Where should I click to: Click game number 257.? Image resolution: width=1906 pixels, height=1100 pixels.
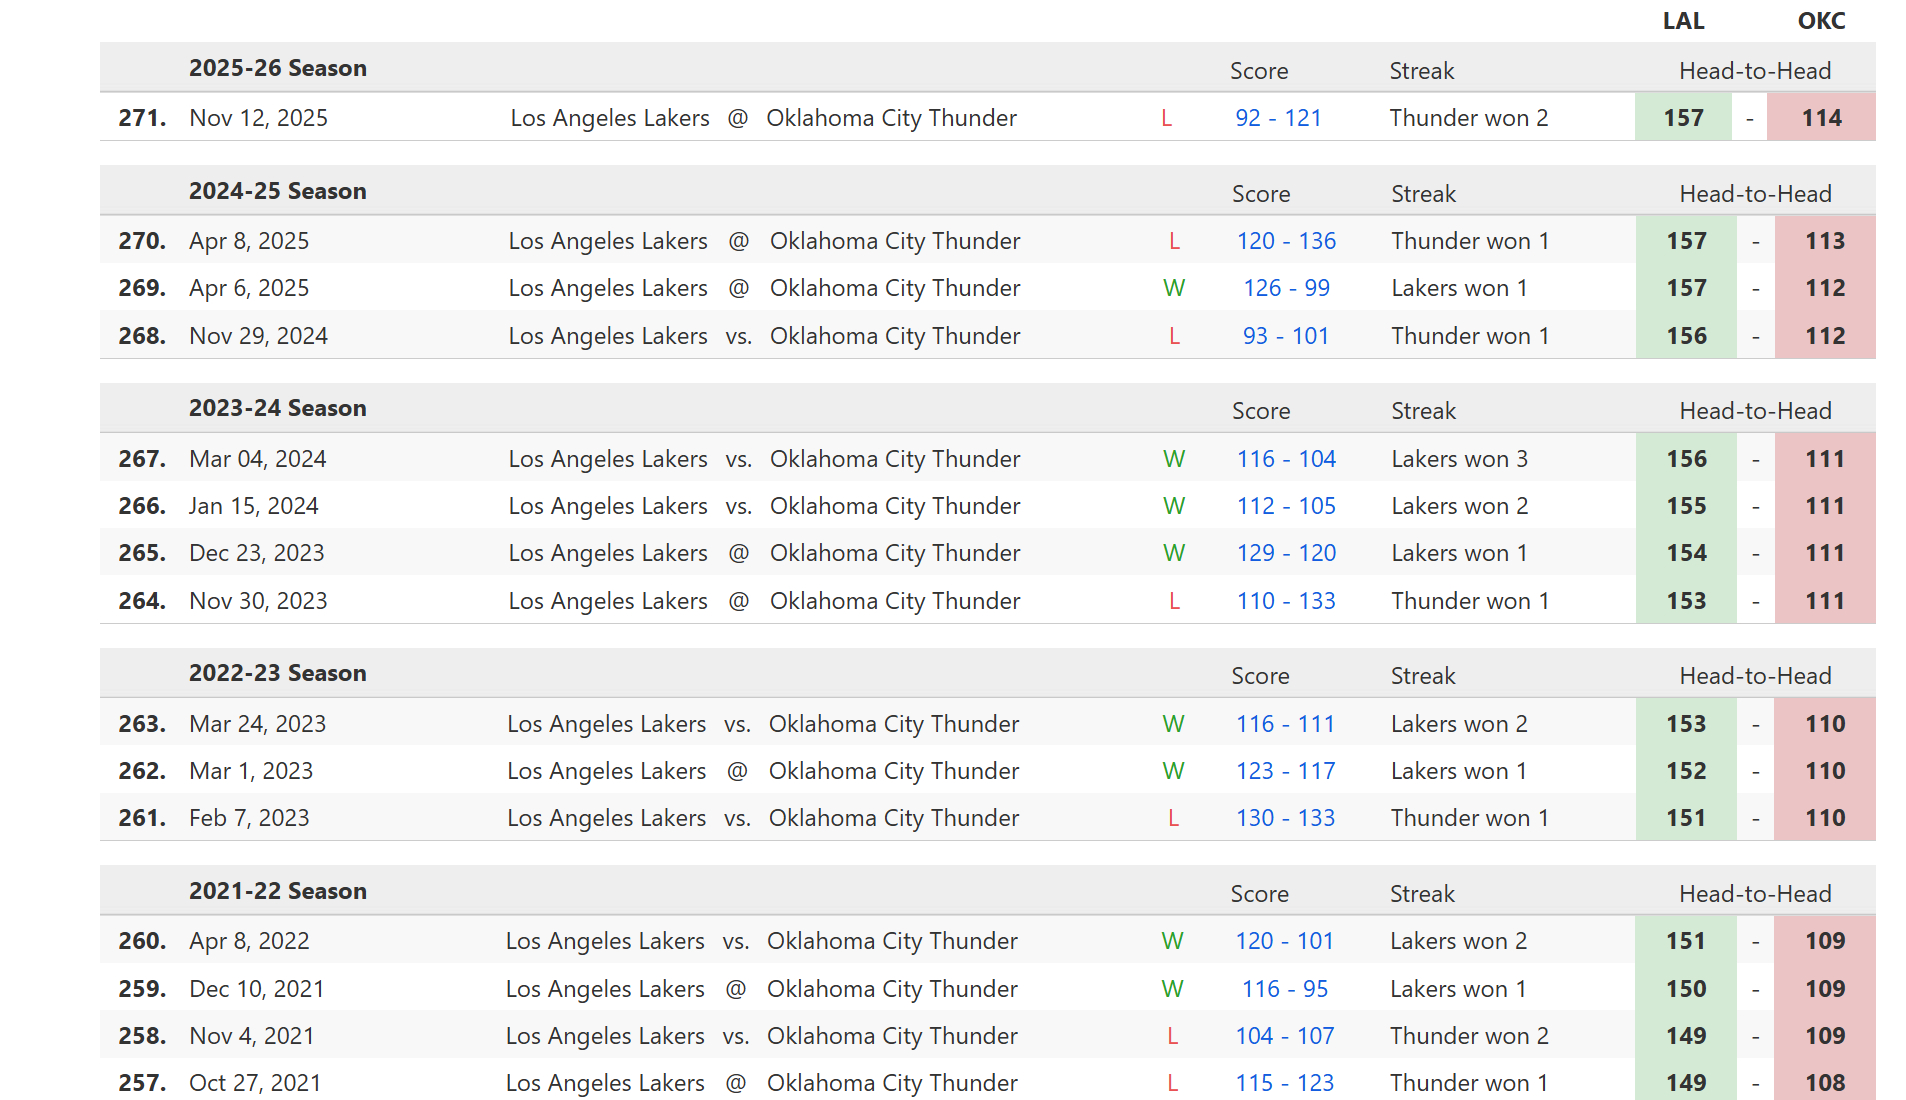(142, 1083)
